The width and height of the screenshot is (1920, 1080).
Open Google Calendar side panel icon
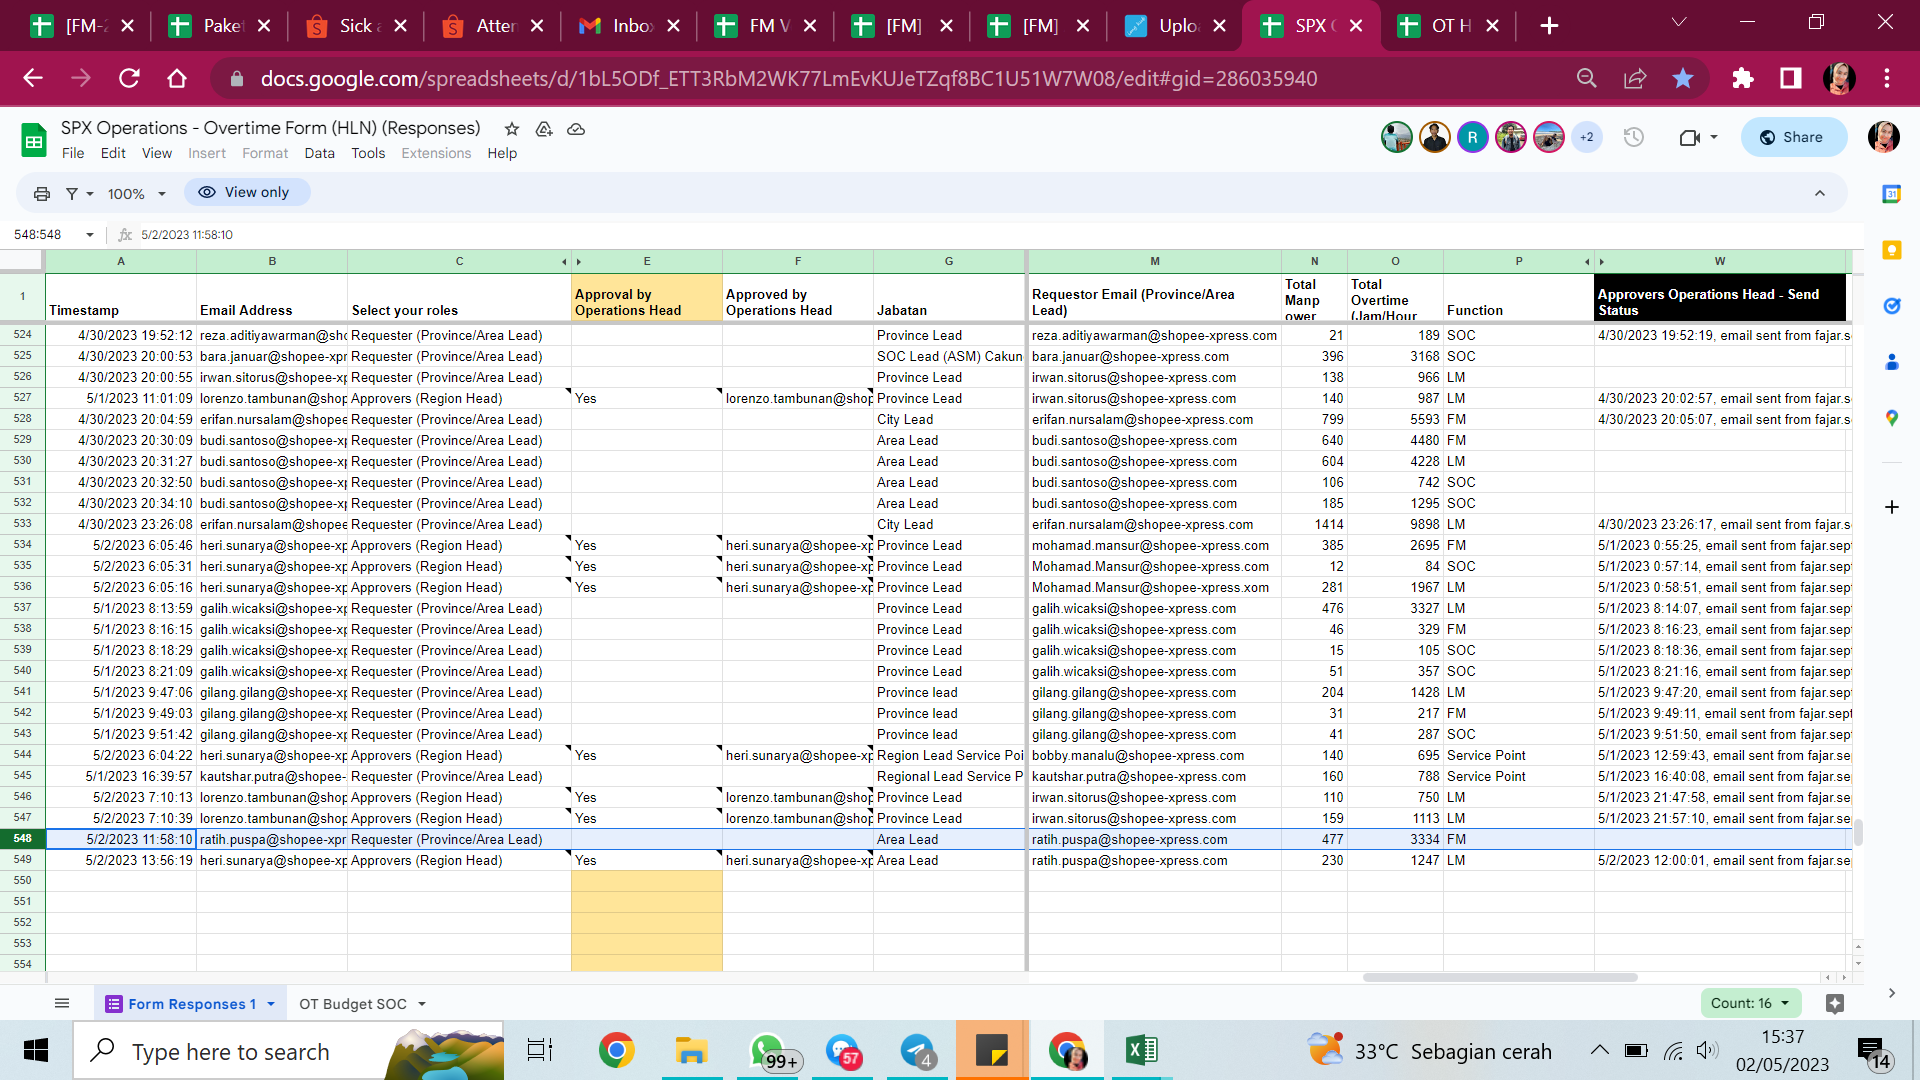[1891, 195]
